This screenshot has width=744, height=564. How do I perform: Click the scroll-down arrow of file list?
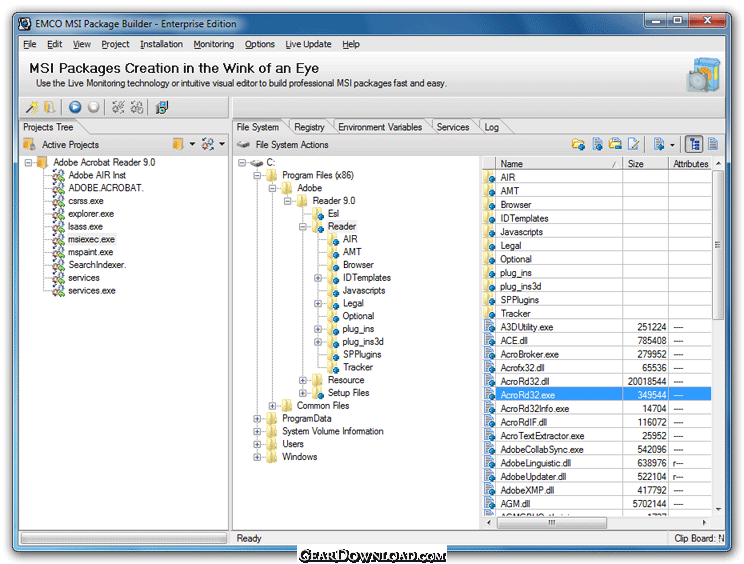pos(718,509)
